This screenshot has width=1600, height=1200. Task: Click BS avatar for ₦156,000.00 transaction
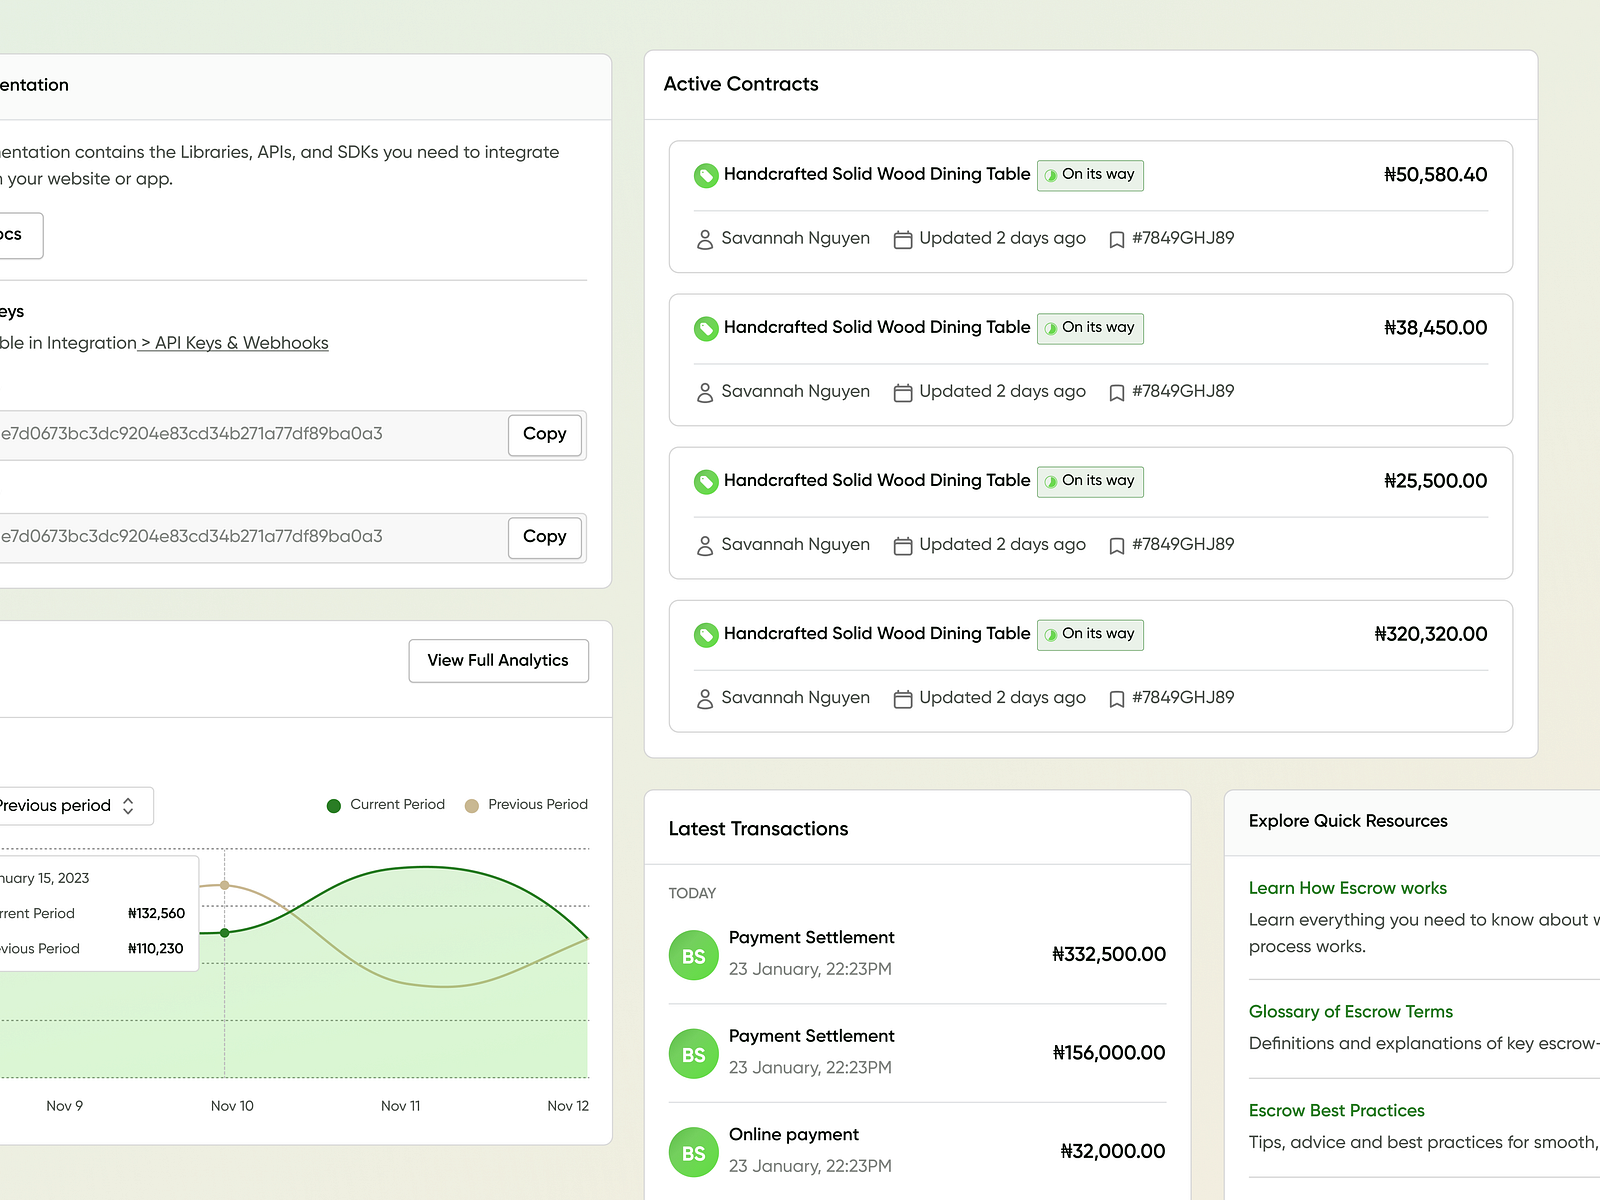tap(694, 1054)
